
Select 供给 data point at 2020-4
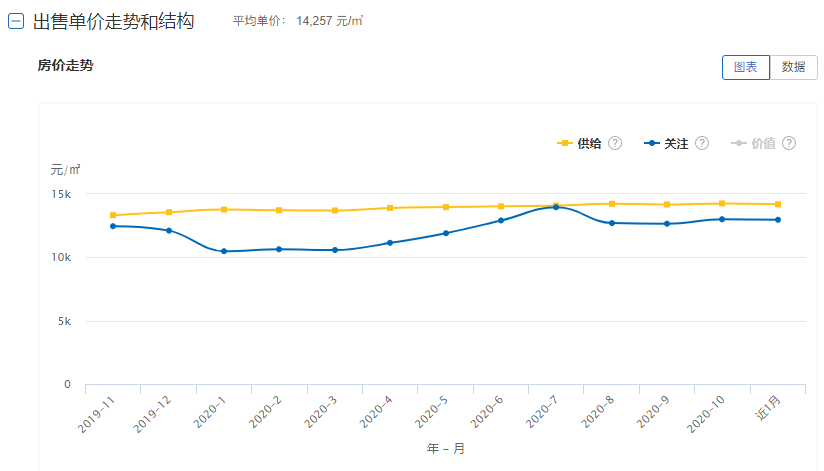[390, 208]
